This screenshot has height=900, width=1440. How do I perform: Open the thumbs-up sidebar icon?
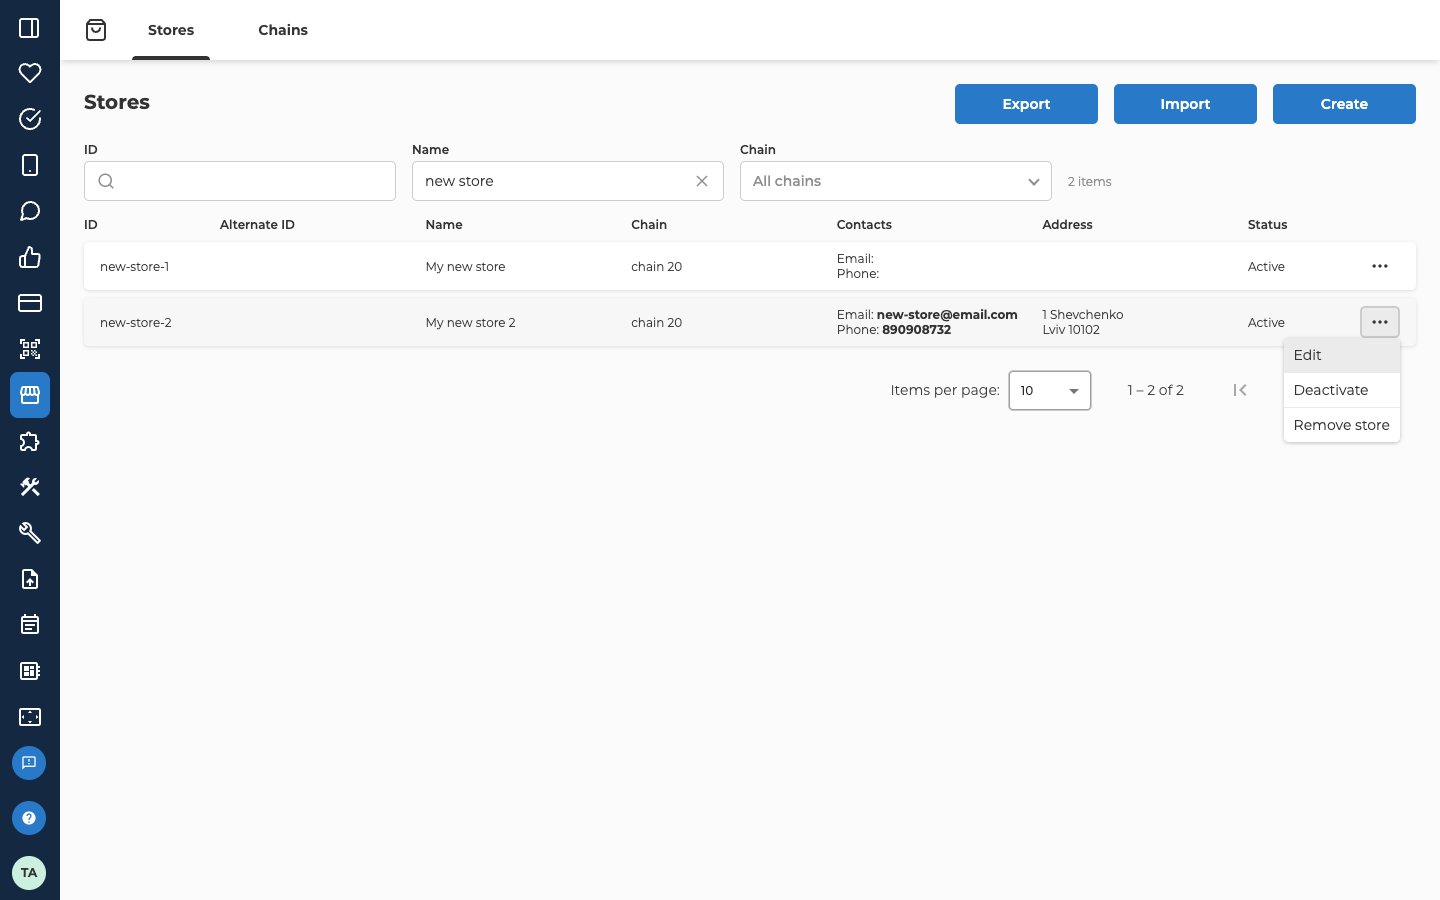(x=30, y=257)
